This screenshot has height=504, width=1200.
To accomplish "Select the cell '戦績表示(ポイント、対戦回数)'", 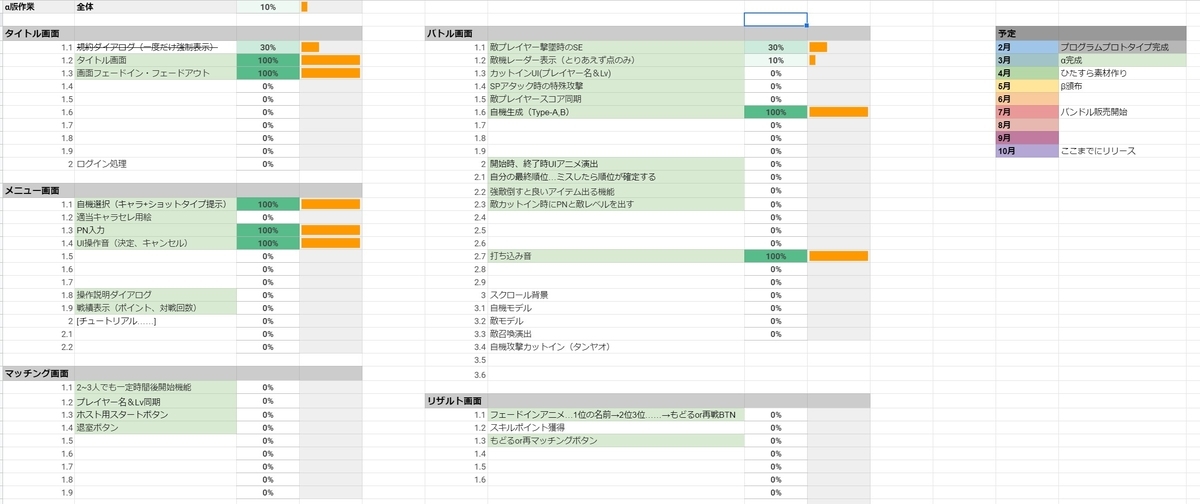I will coord(155,308).
